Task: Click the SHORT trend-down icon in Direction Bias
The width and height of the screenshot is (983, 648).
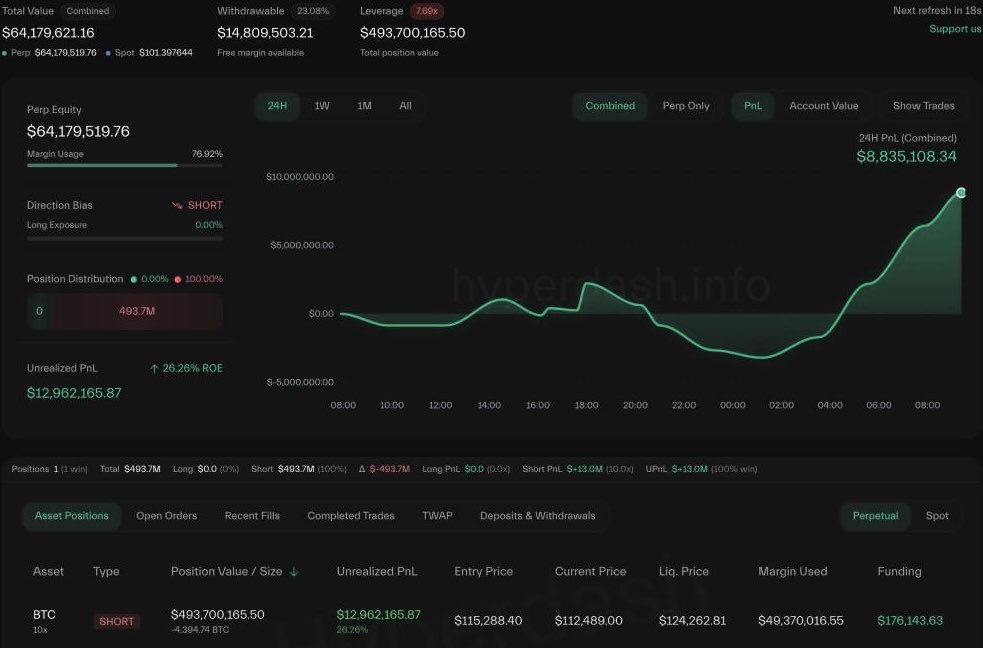Action: (177, 206)
